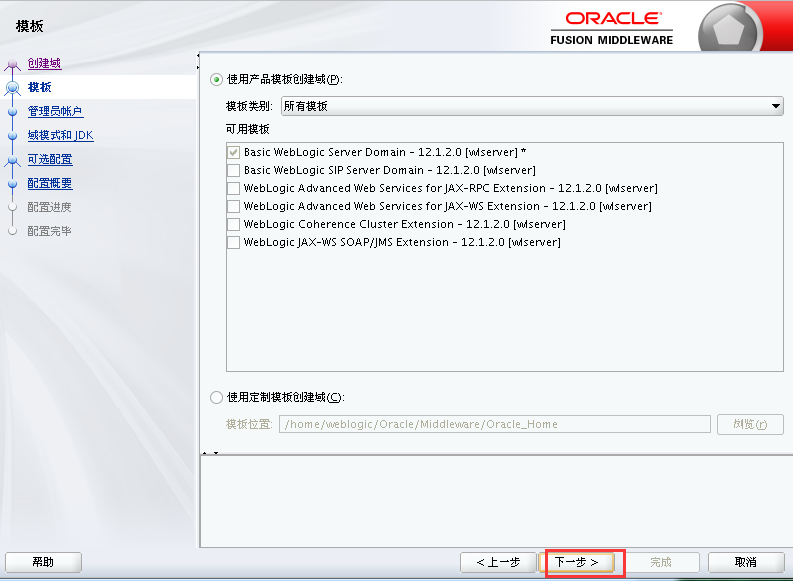
Task: Go to 配置概要 step
Action: click(50, 183)
